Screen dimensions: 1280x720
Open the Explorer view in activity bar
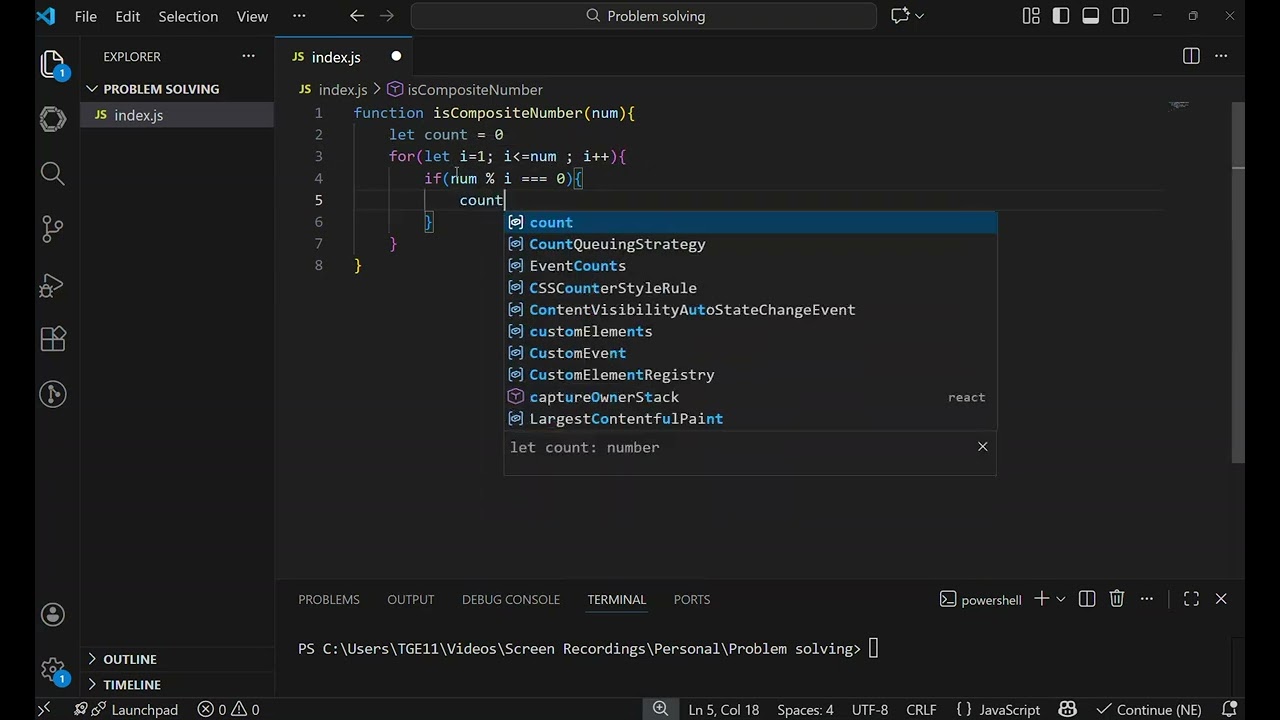pyautogui.click(x=53, y=65)
